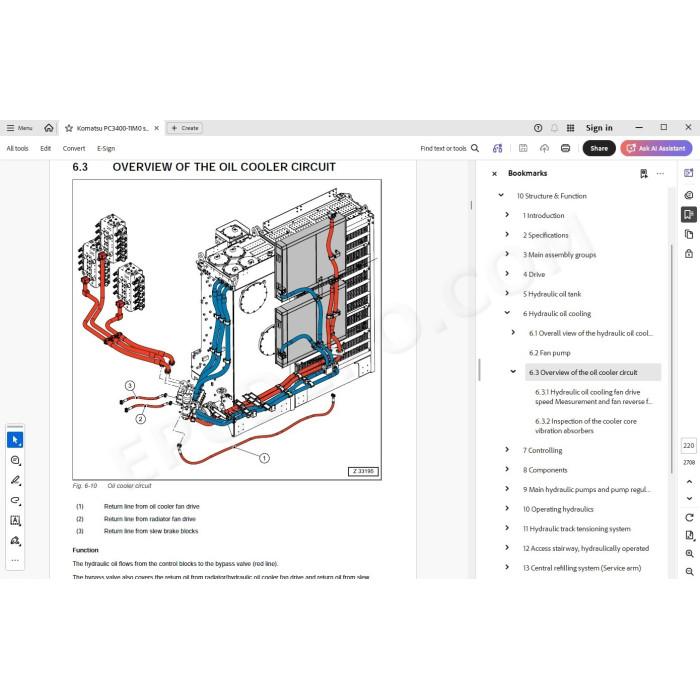This screenshot has width=700, height=700.
Task: Open 9 Main hydraulic pumps bookmark
Action: tap(586, 490)
